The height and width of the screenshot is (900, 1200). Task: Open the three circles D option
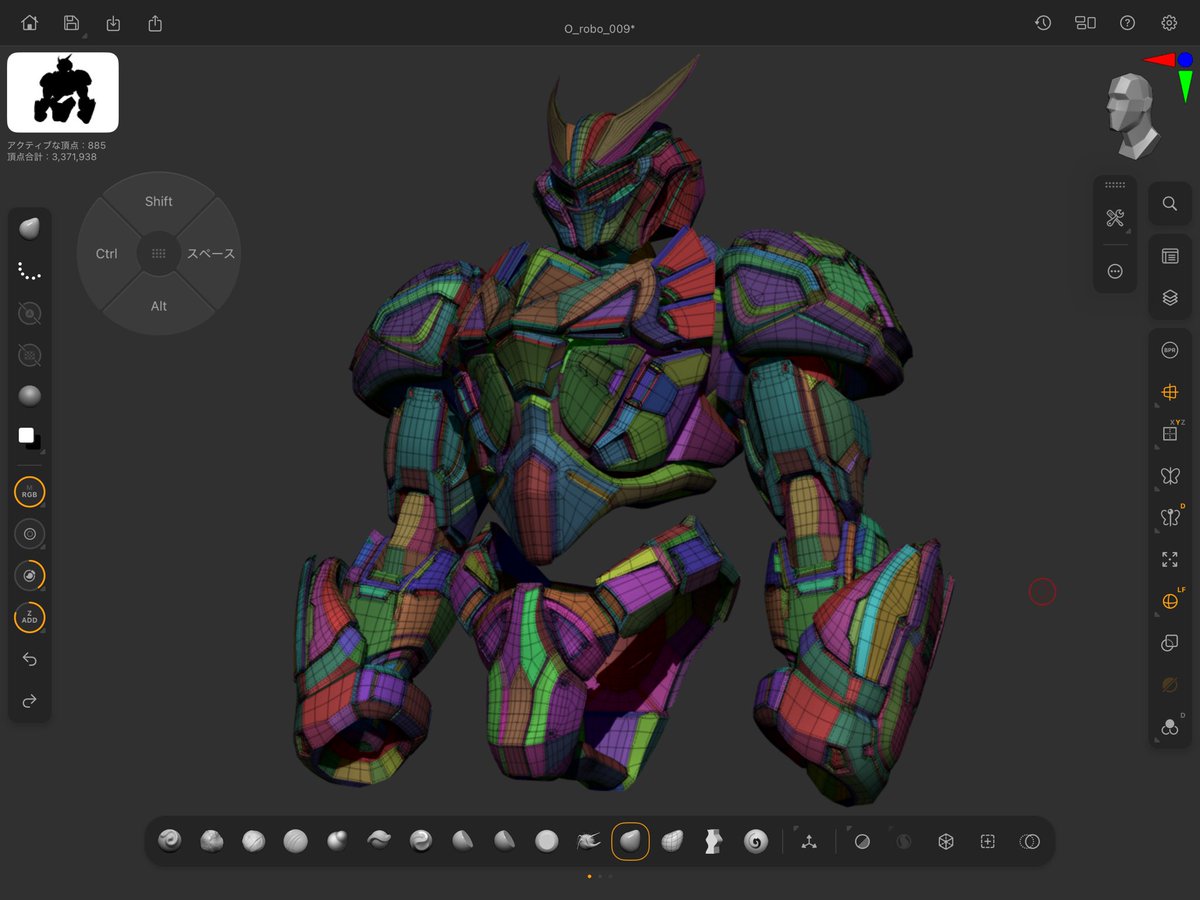1169,727
